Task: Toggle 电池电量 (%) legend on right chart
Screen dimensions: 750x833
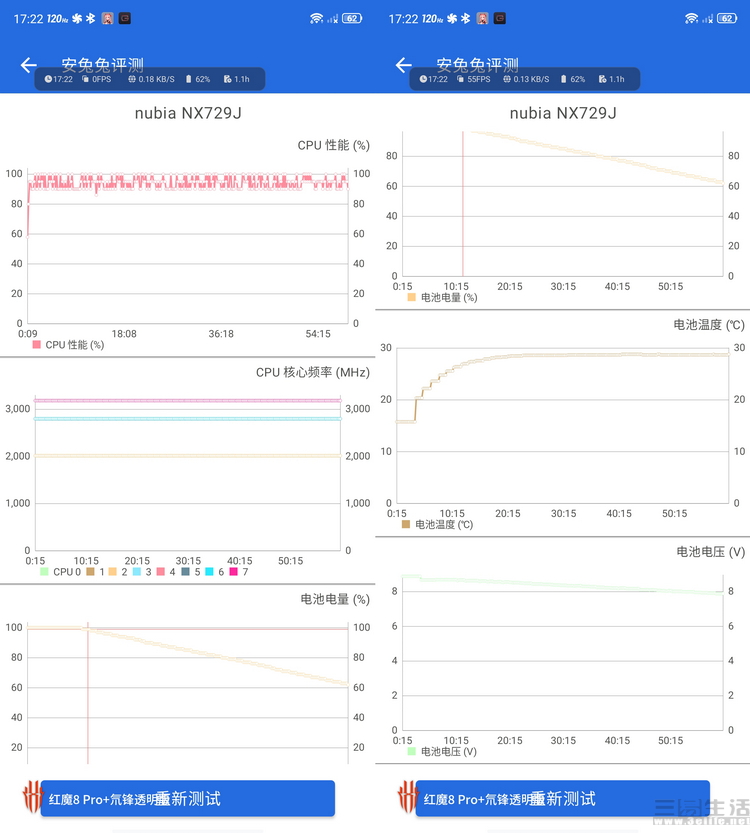Action: pyautogui.click(x=442, y=298)
